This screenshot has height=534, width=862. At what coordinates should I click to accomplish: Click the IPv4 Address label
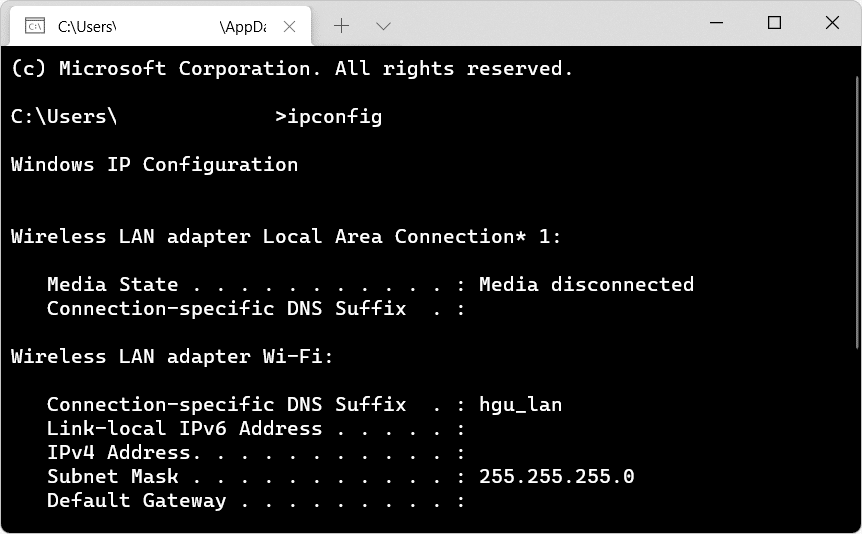point(118,453)
